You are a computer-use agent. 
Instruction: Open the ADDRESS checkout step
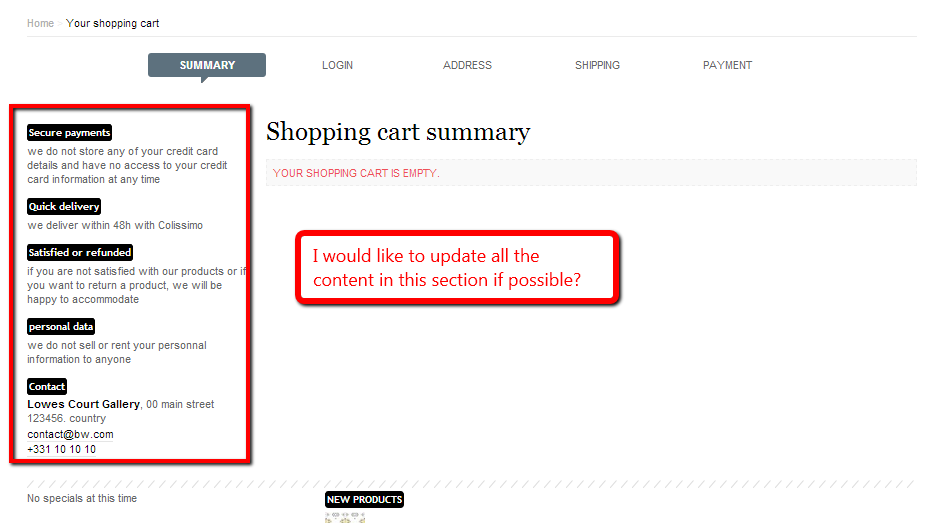click(x=467, y=65)
